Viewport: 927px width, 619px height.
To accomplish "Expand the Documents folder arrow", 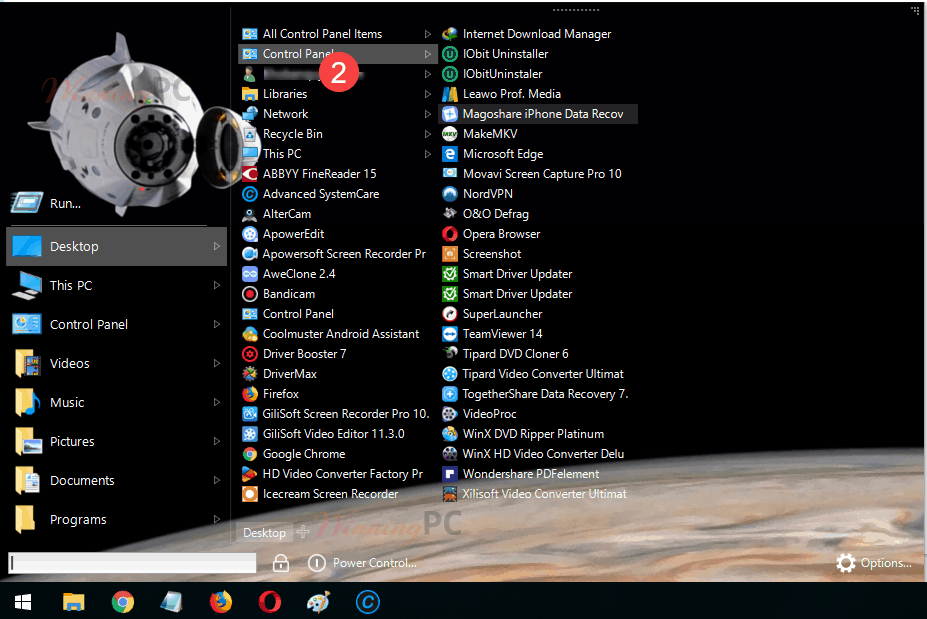I will coord(217,480).
